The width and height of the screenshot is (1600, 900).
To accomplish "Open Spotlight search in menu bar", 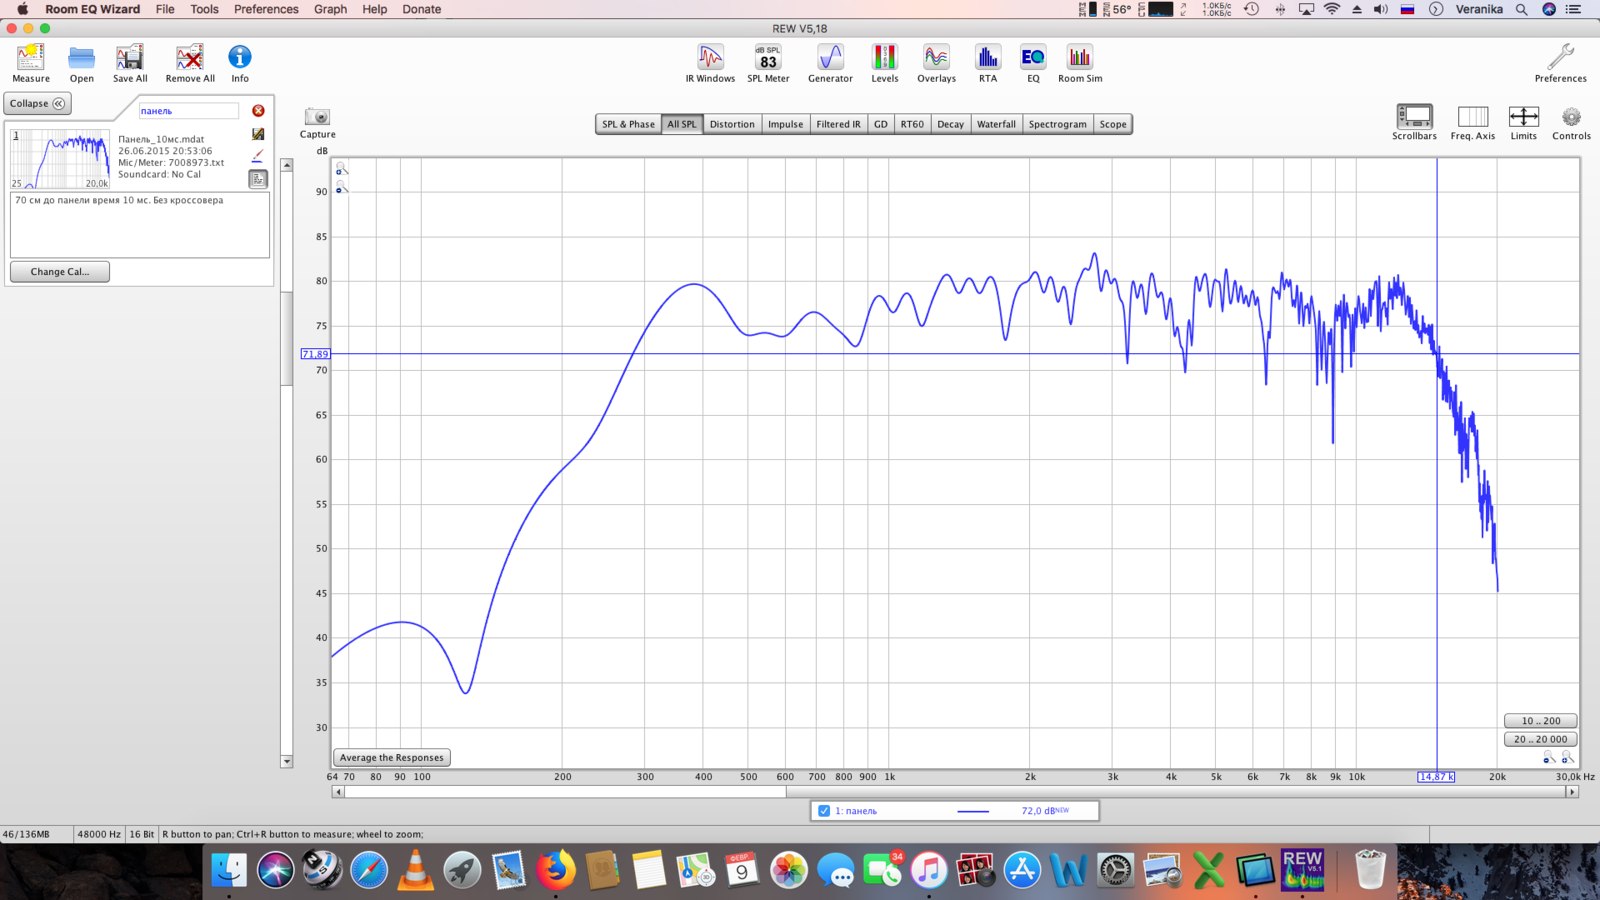I will (x=1521, y=9).
